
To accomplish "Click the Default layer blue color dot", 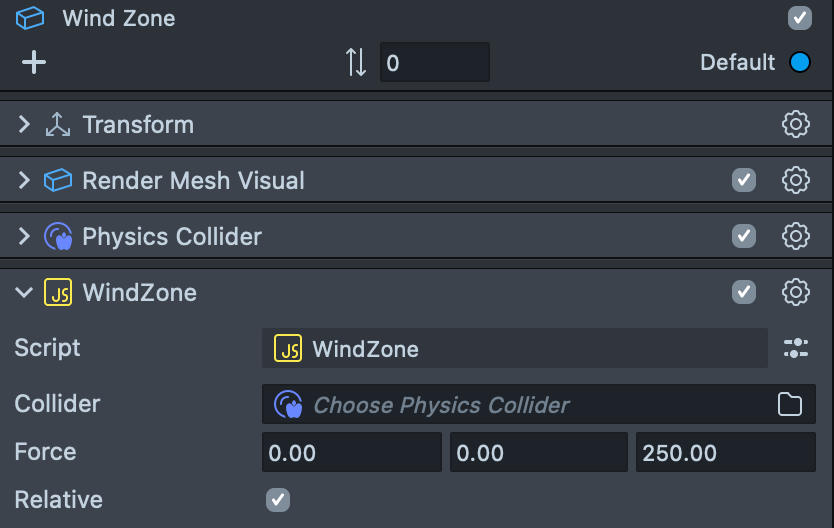I will (x=799, y=62).
